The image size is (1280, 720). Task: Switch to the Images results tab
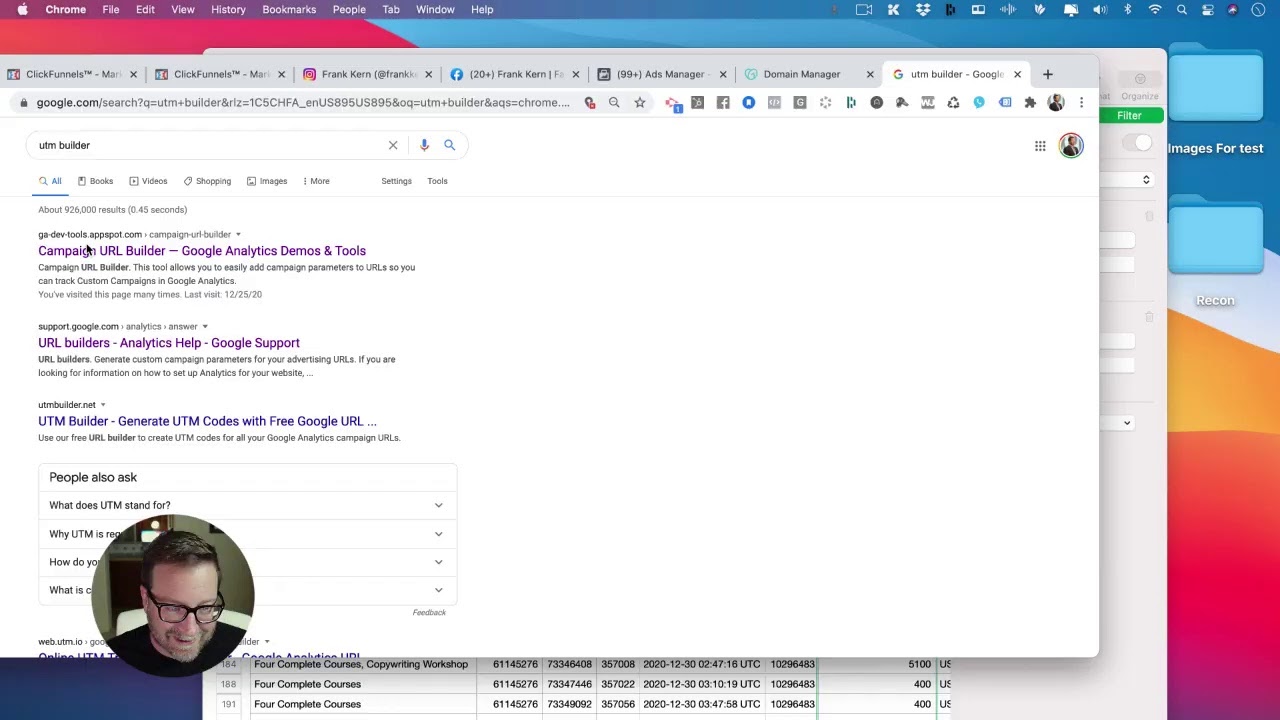tap(267, 181)
